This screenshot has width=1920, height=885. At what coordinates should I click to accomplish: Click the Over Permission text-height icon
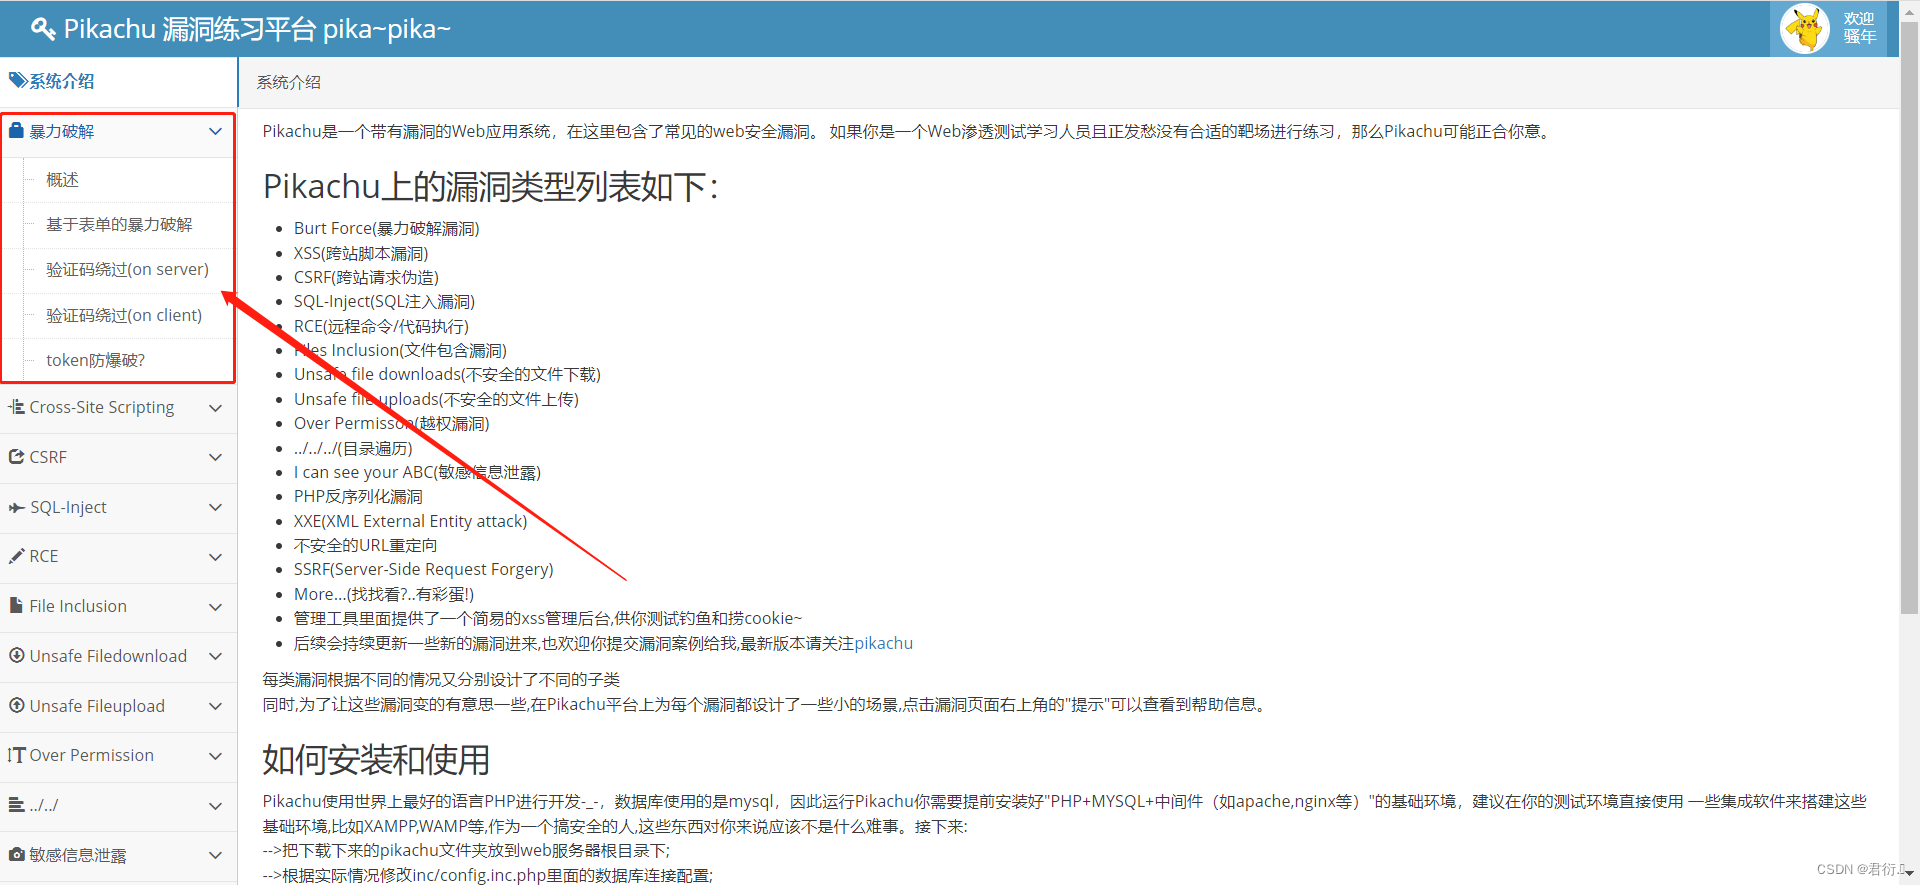16,755
